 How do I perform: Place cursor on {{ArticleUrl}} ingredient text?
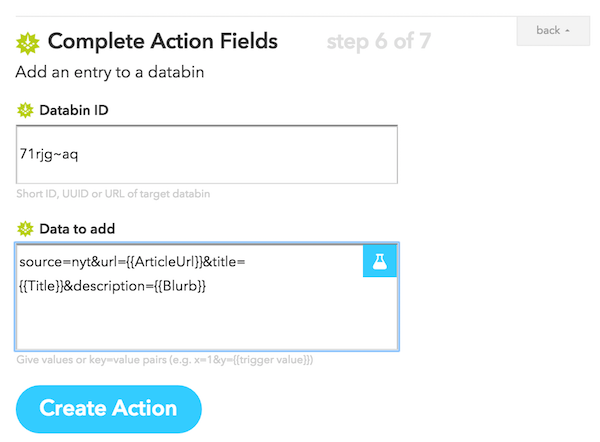tap(164, 262)
